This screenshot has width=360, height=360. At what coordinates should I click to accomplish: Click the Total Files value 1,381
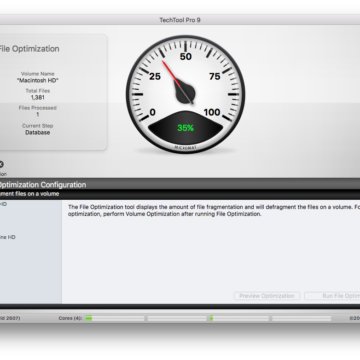click(x=38, y=98)
